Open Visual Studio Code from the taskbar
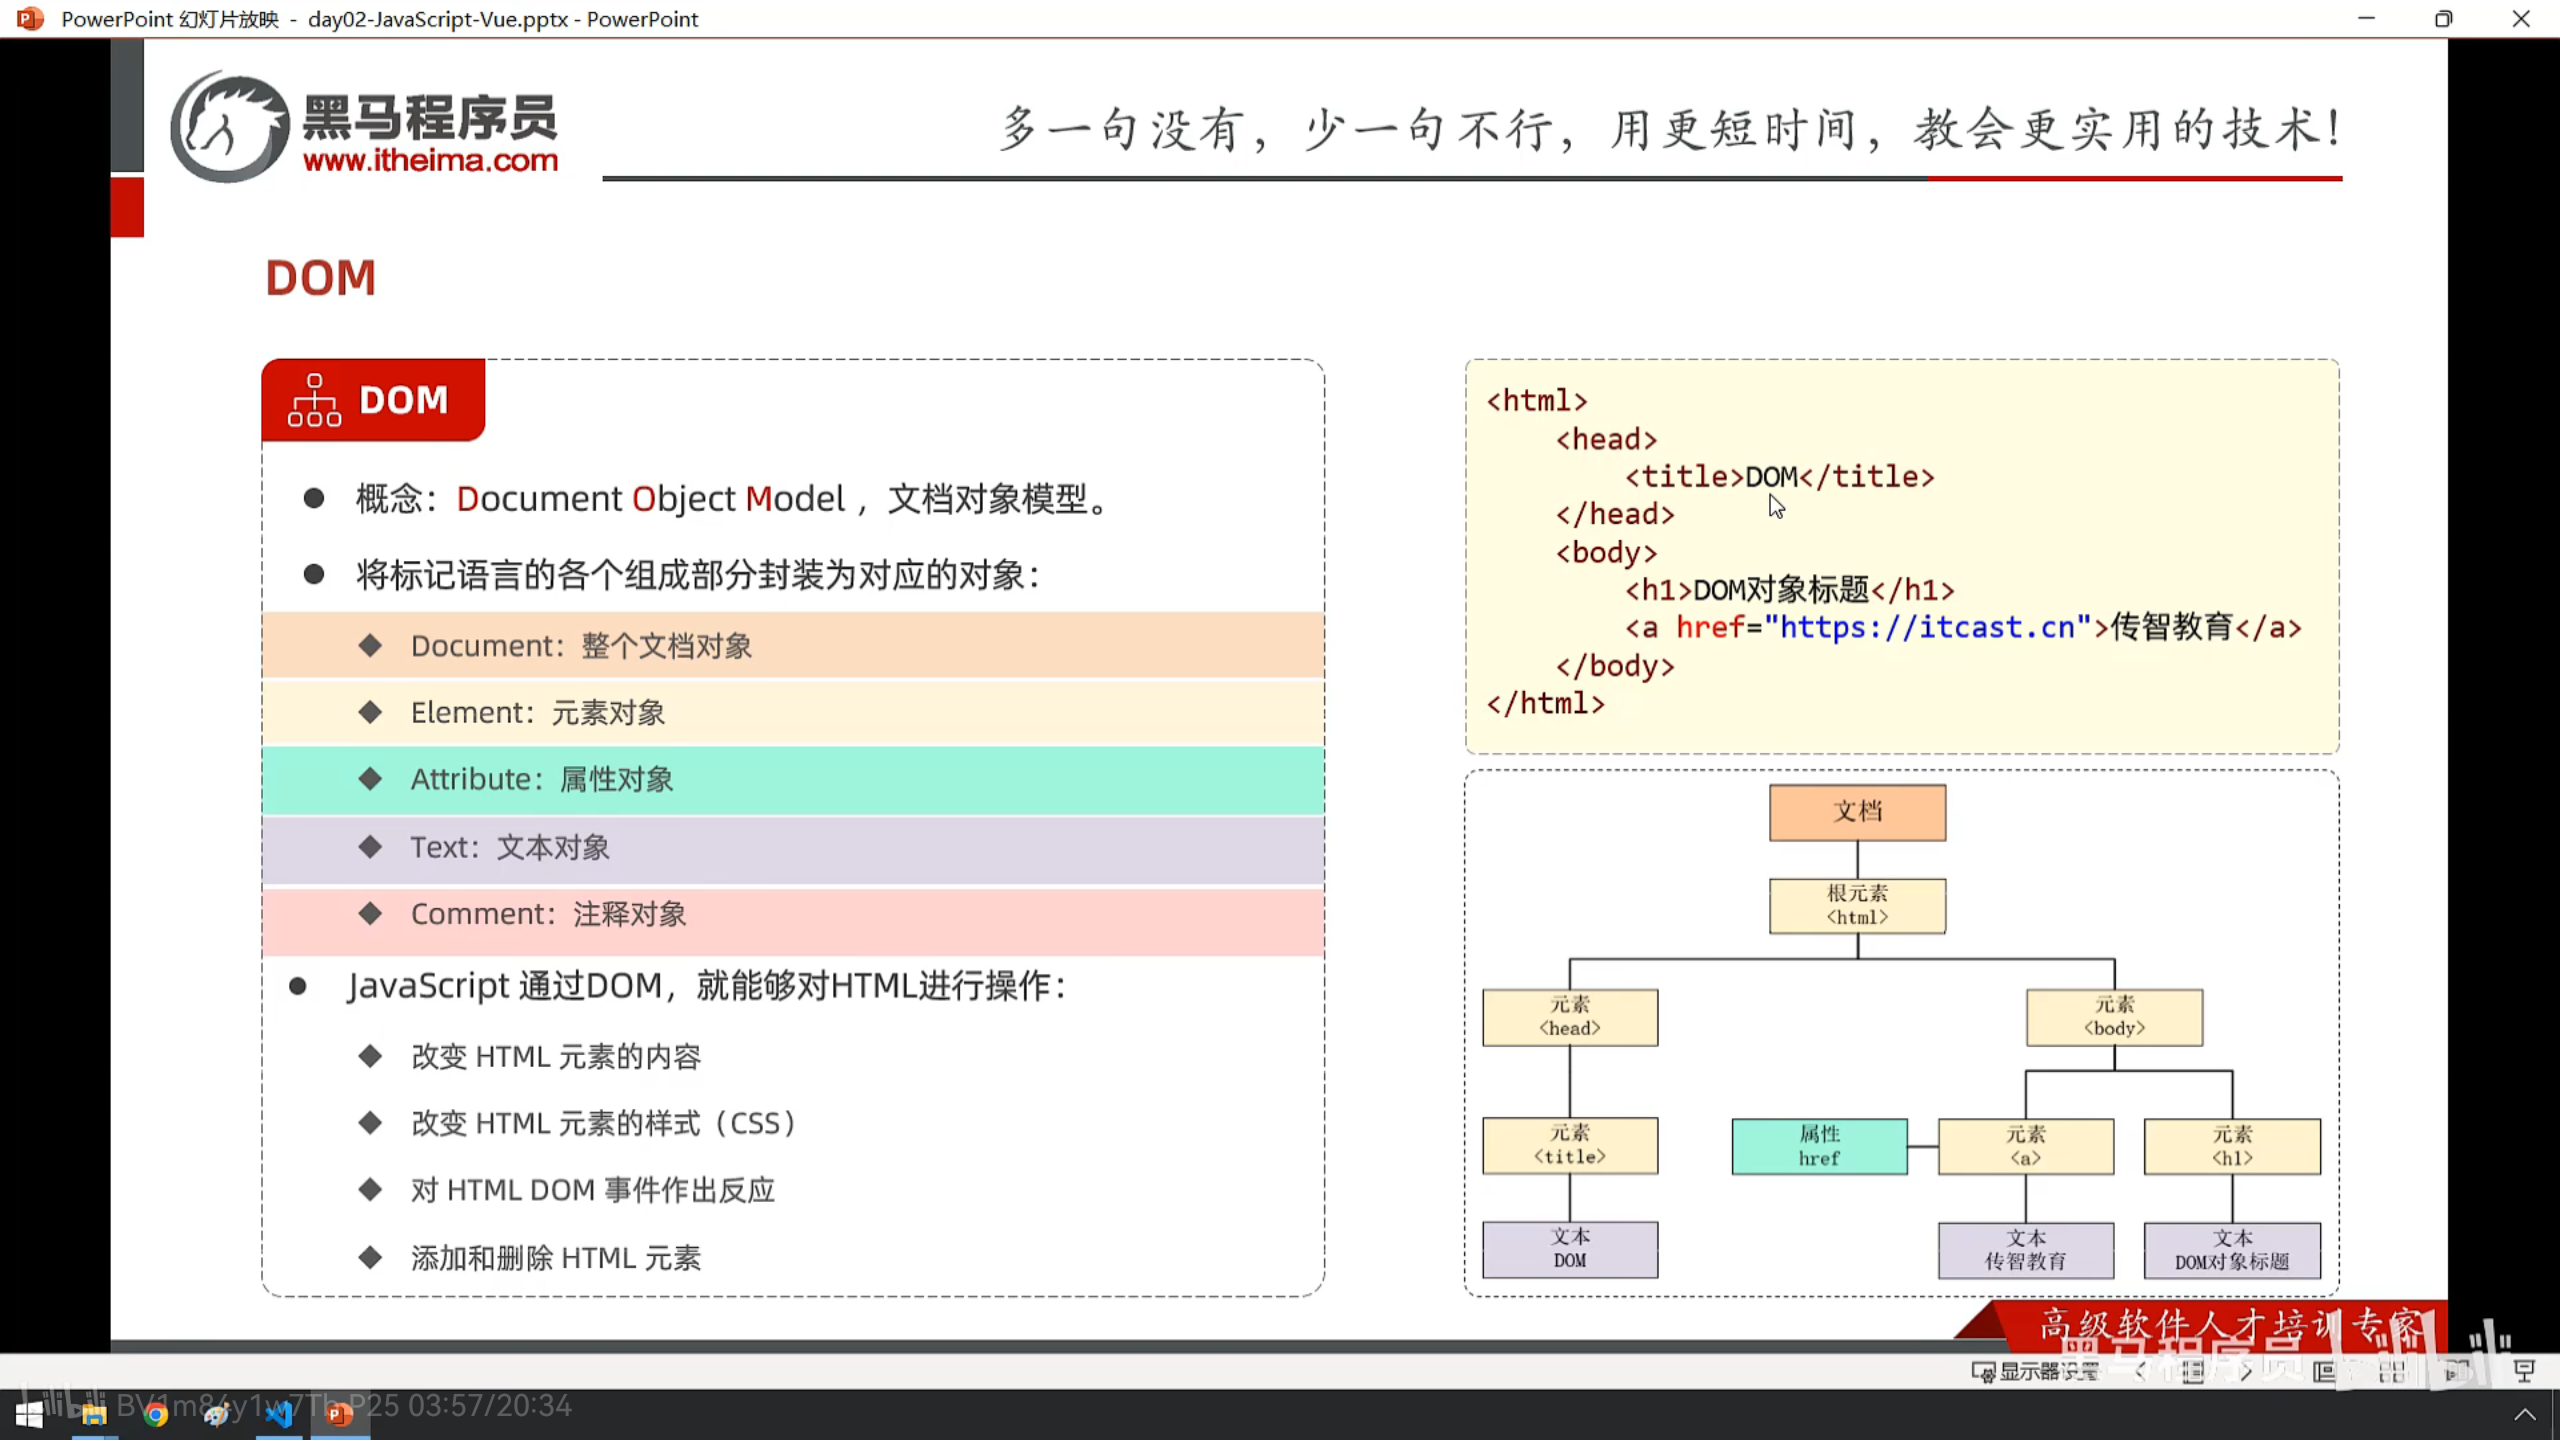Image resolution: width=2560 pixels, height=1440 pixels. [x=279, y=1414]
